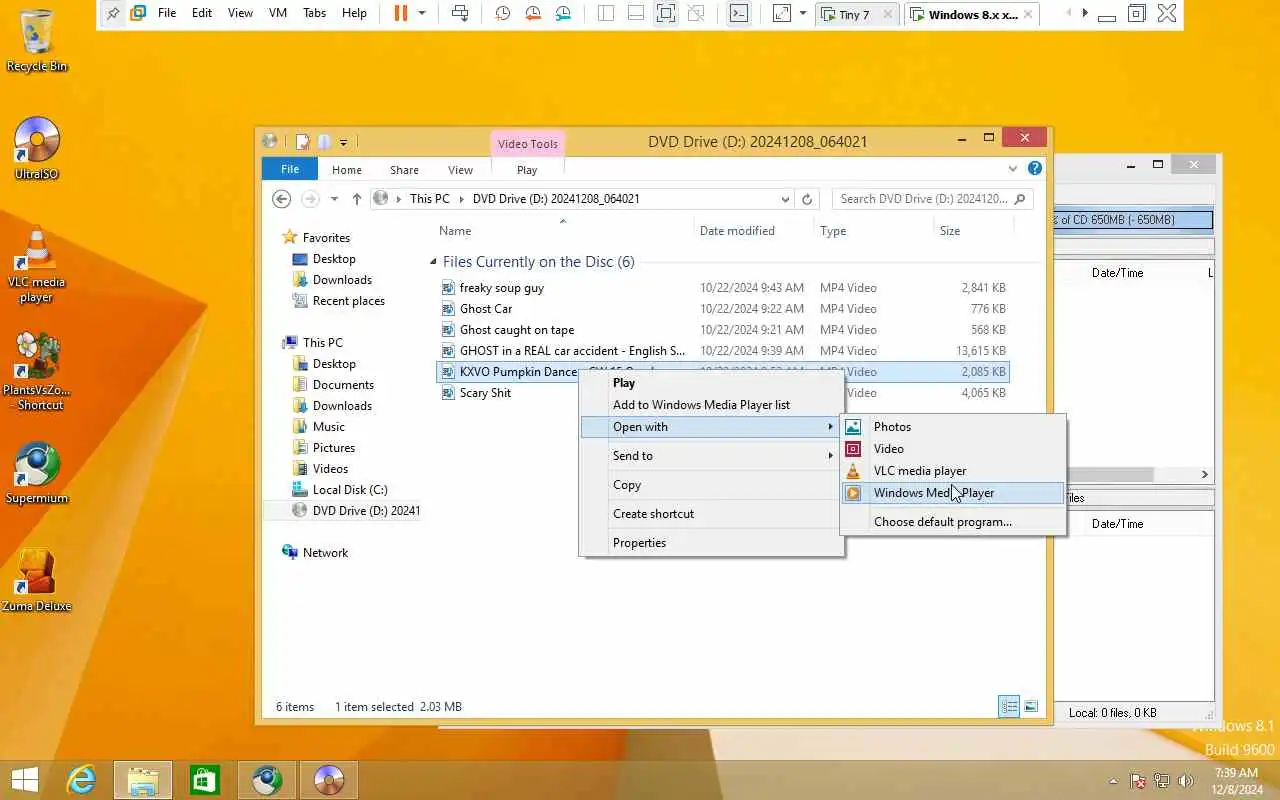This screenshot has height=800, width=1280.
Task: Click the pin icon in VMware toolbar
Action: (x=112, y=13)
